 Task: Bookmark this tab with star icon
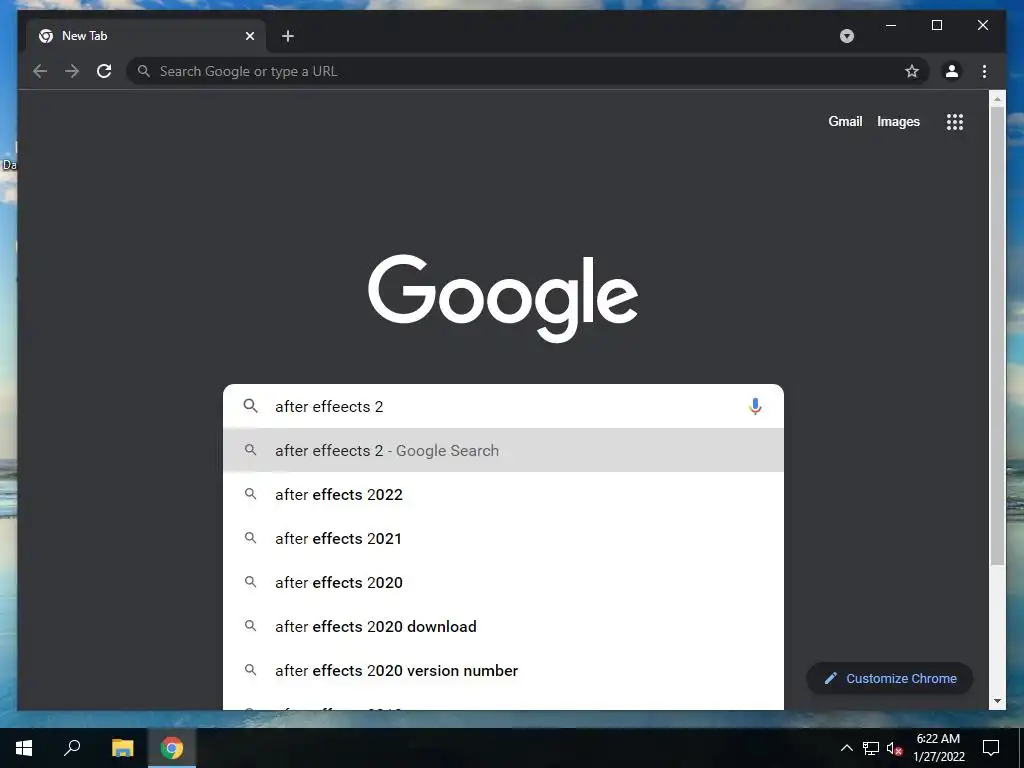[912, 71]
